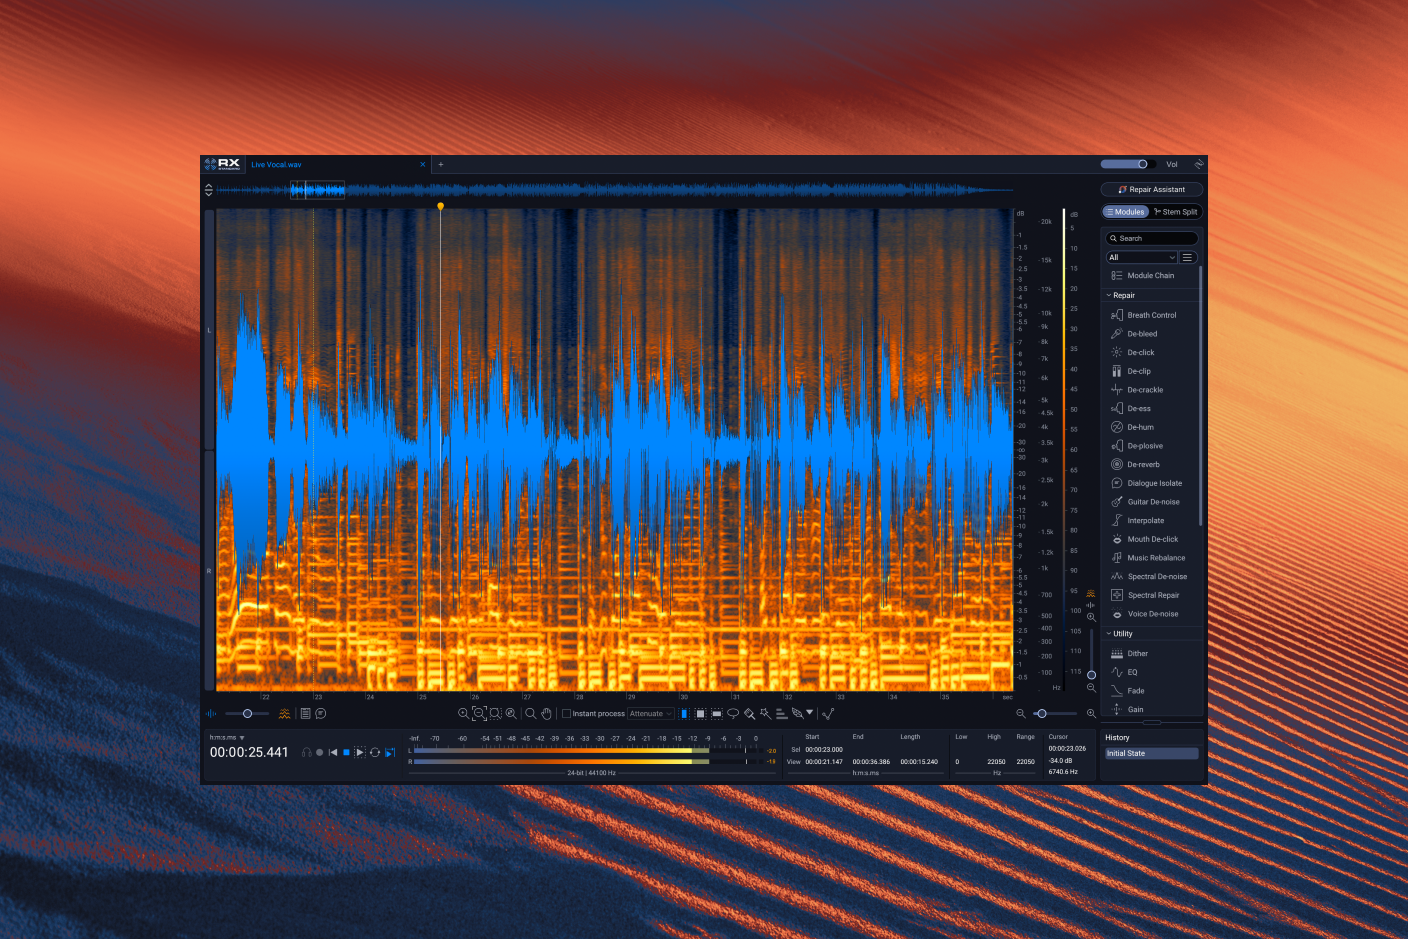1408x939 pixels.
Task: Select Initial State in History
Action: click(x=1151, y=753)
